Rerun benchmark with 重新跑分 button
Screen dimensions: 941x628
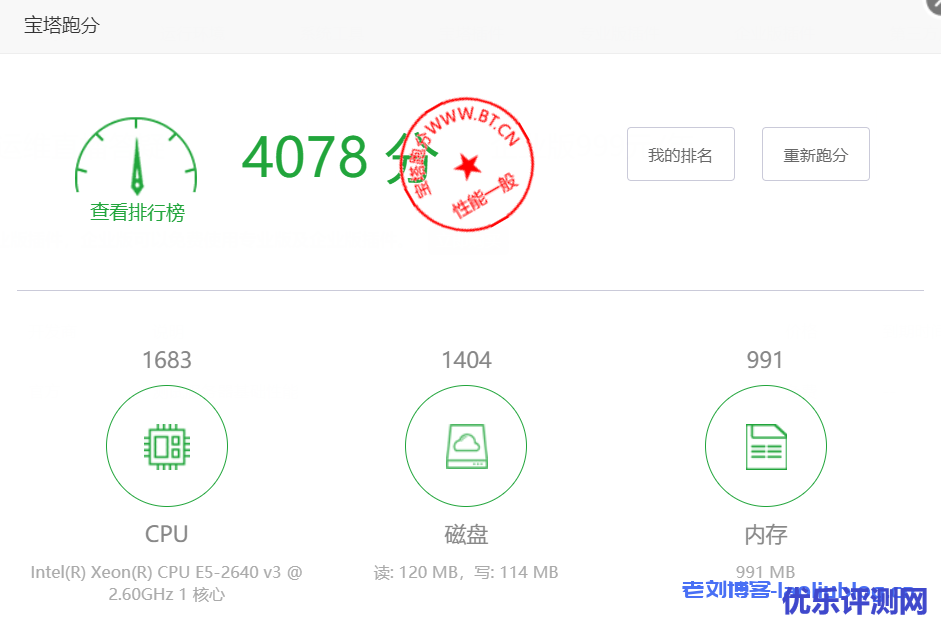tap(815, 155)
